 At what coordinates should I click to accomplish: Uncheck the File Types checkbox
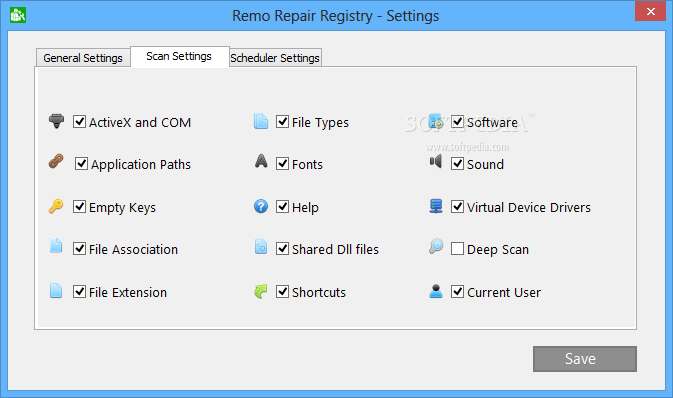(x=282, y=122)
